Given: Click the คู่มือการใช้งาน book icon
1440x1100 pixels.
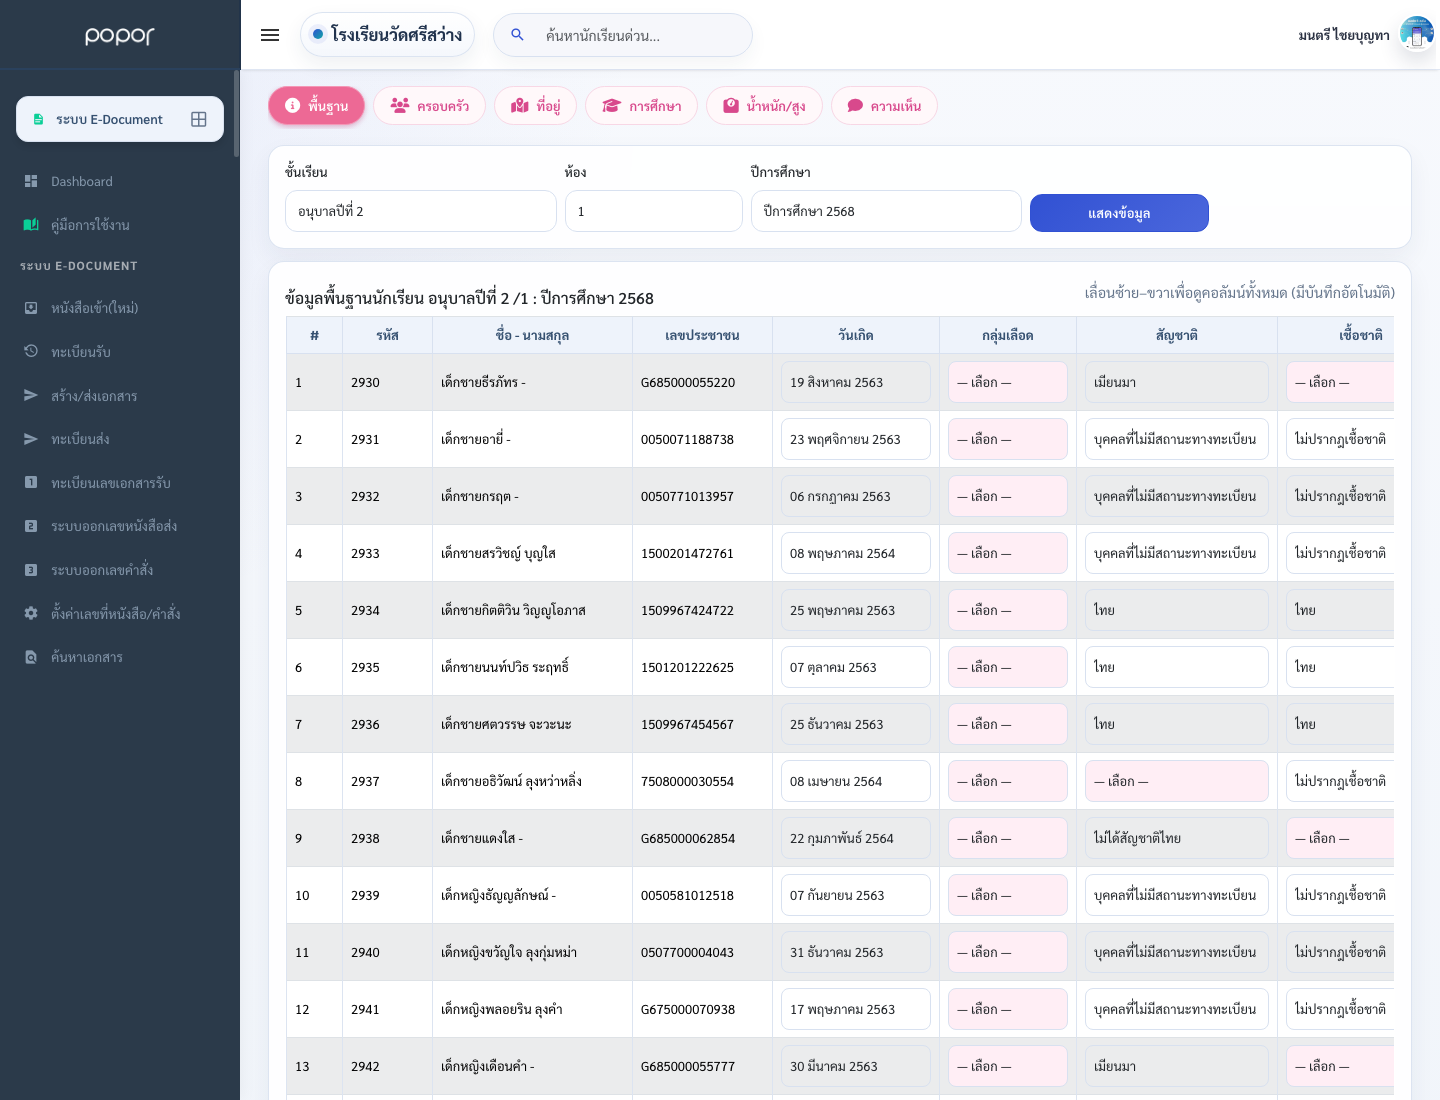Looking at the screenshot, I should coord(31,225).
